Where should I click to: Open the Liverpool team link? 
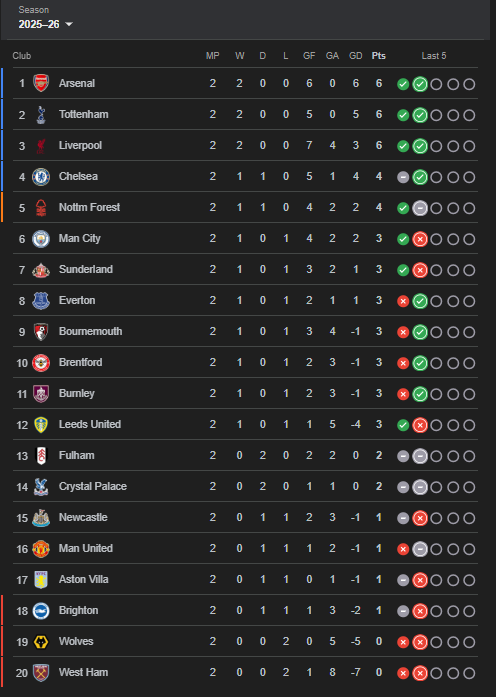80,145
